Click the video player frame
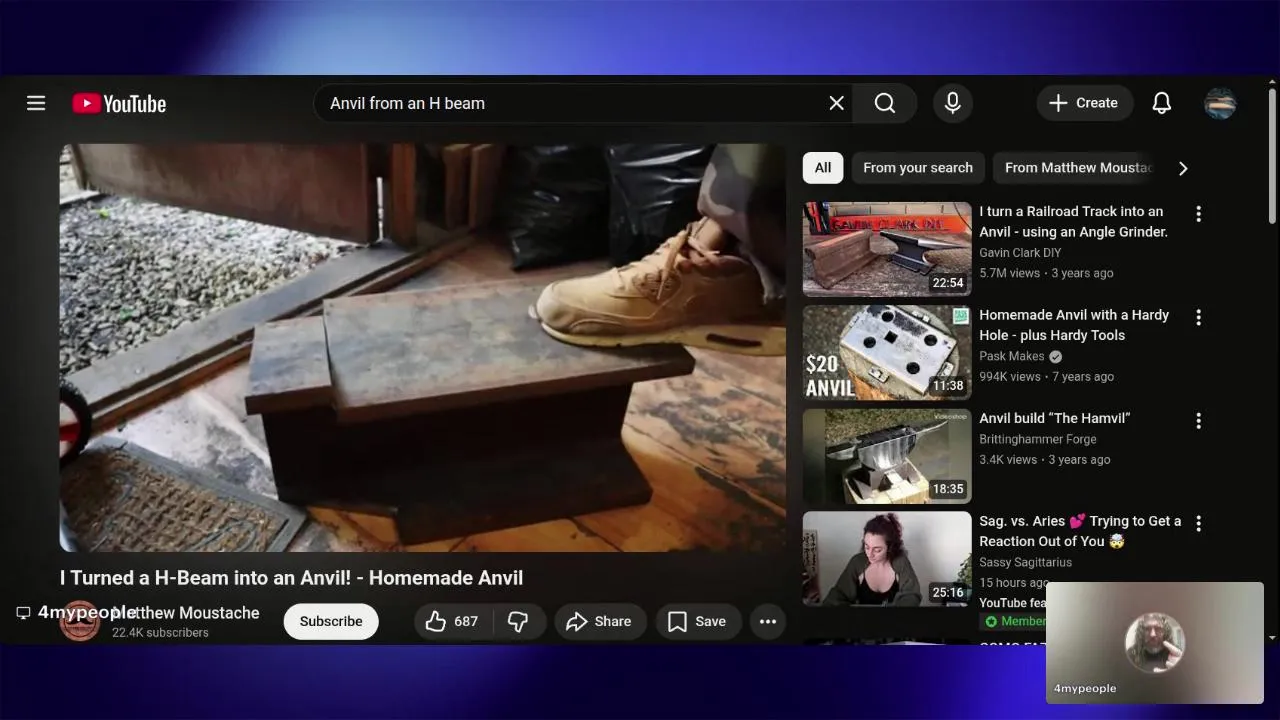This screenshot has width=1280, height=720. point(423,347)
